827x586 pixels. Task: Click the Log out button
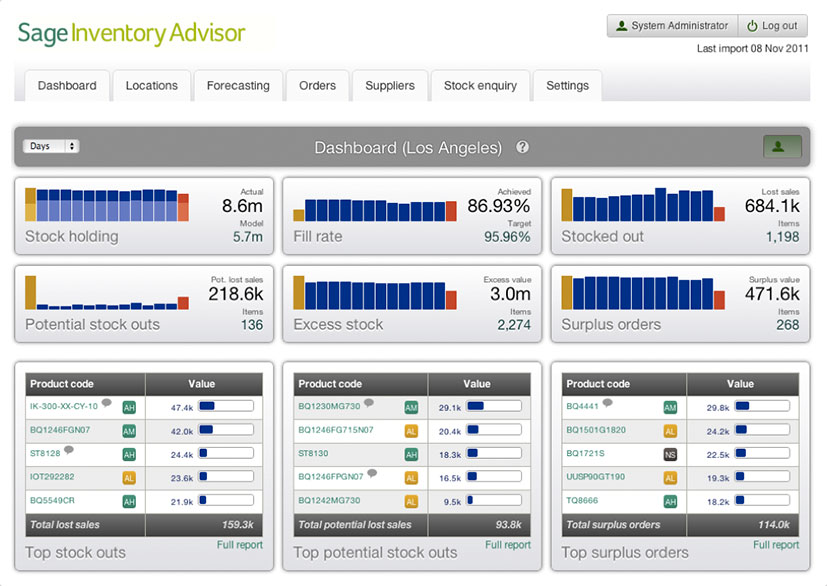[773, 26]
